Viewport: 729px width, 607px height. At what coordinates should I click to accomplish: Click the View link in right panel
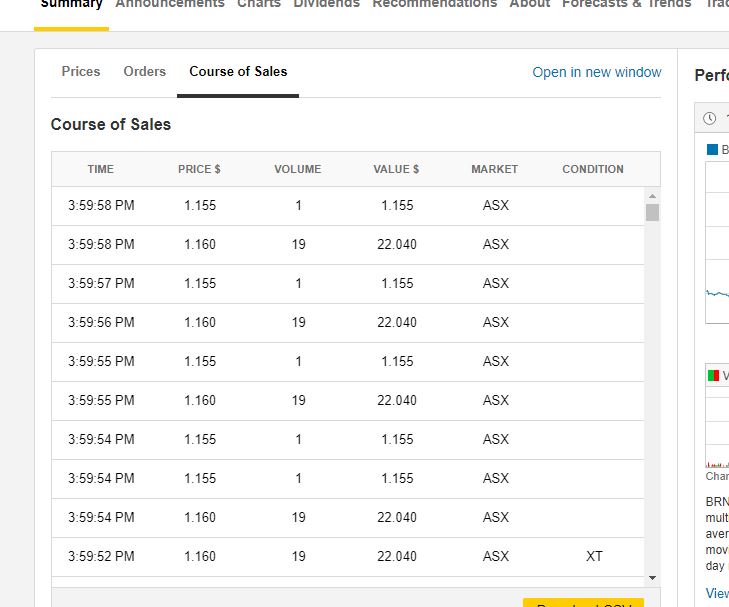717,593
